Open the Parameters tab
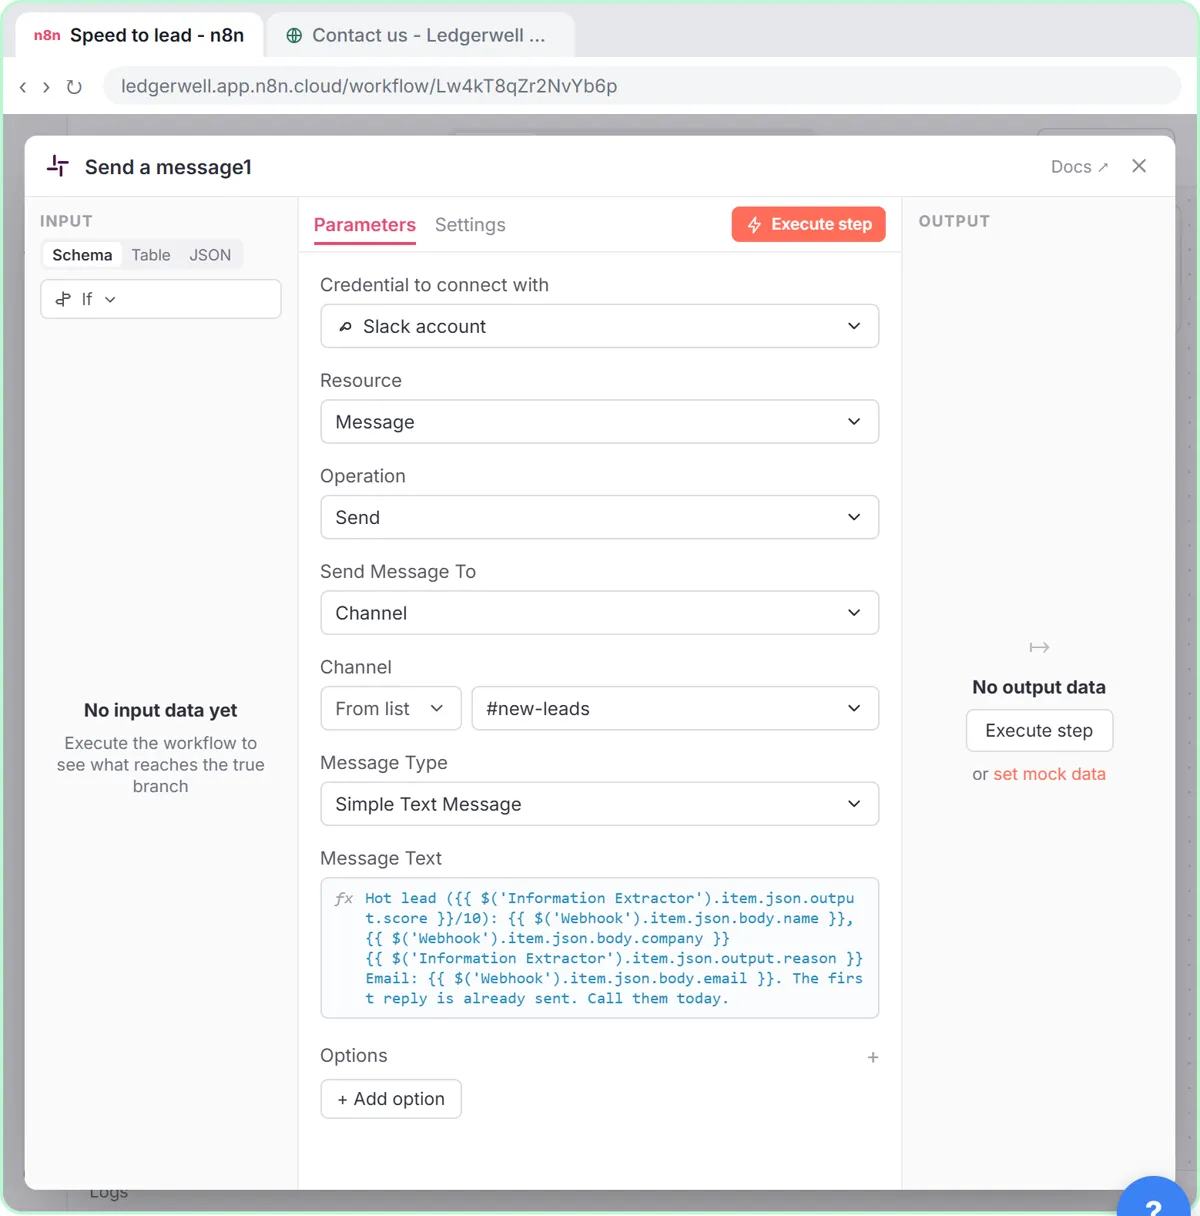 coord(365,225)
